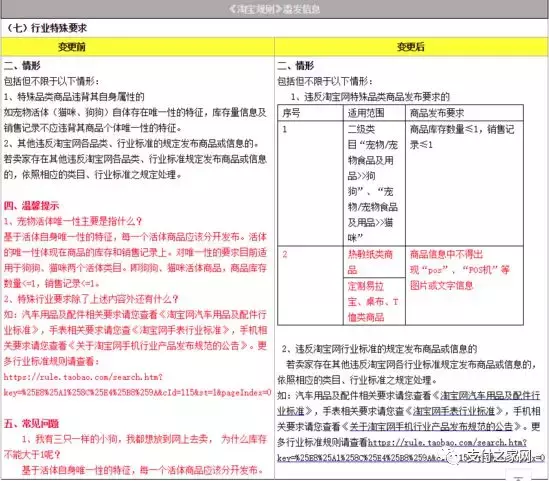549x481 pixels.
Task: Click the 商品发布要求 table header cell
Action: [464, 113]
